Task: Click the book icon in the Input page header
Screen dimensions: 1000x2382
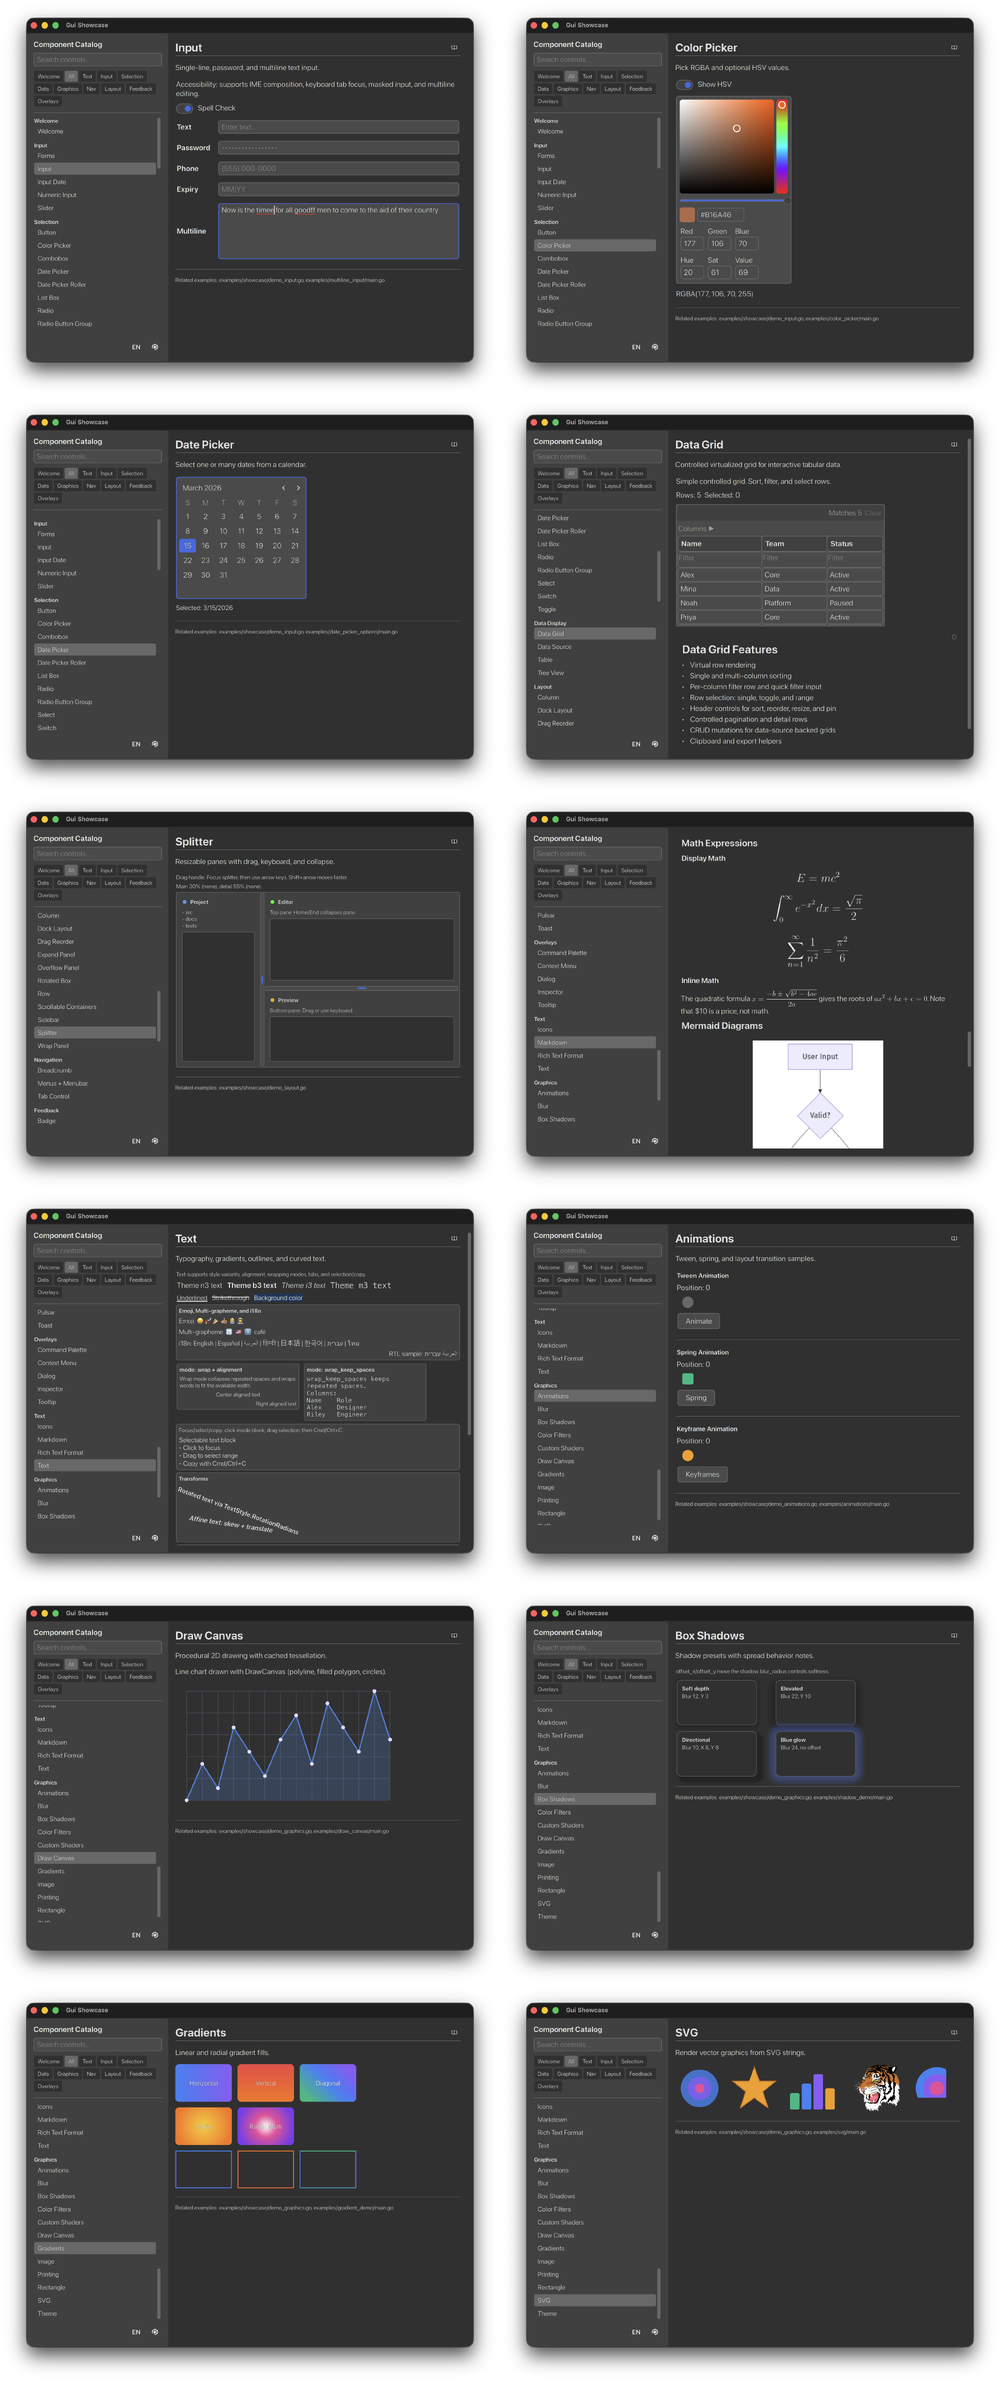Action: point(454,47)
